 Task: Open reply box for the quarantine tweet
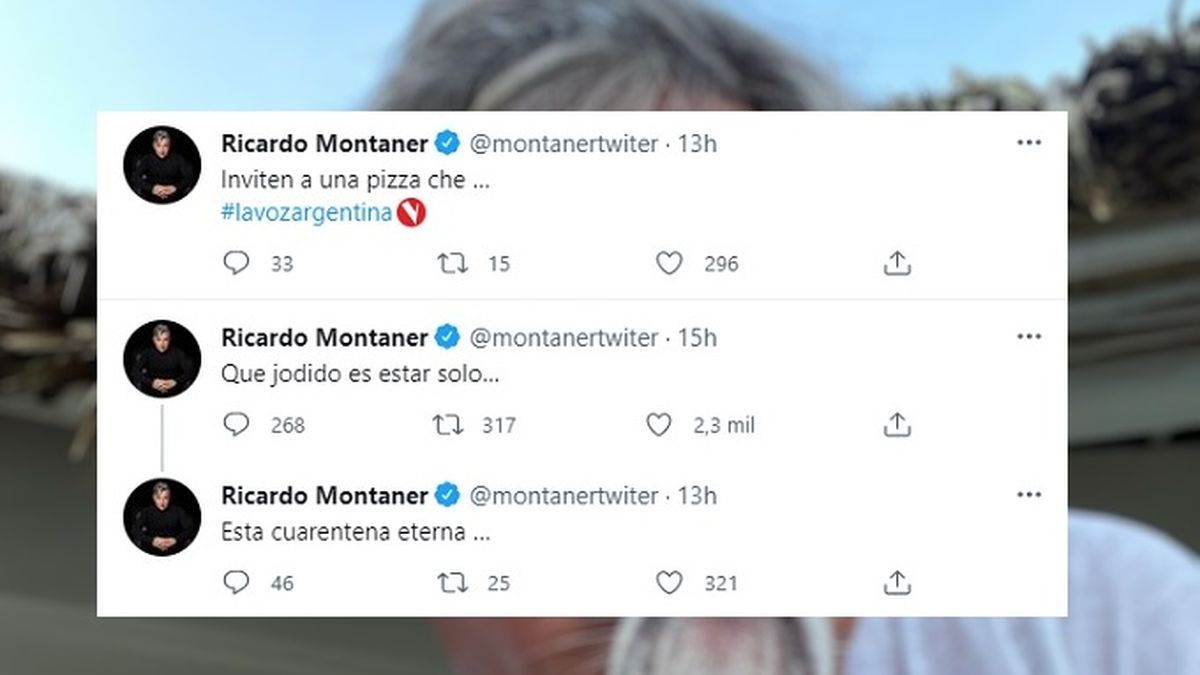236,582
